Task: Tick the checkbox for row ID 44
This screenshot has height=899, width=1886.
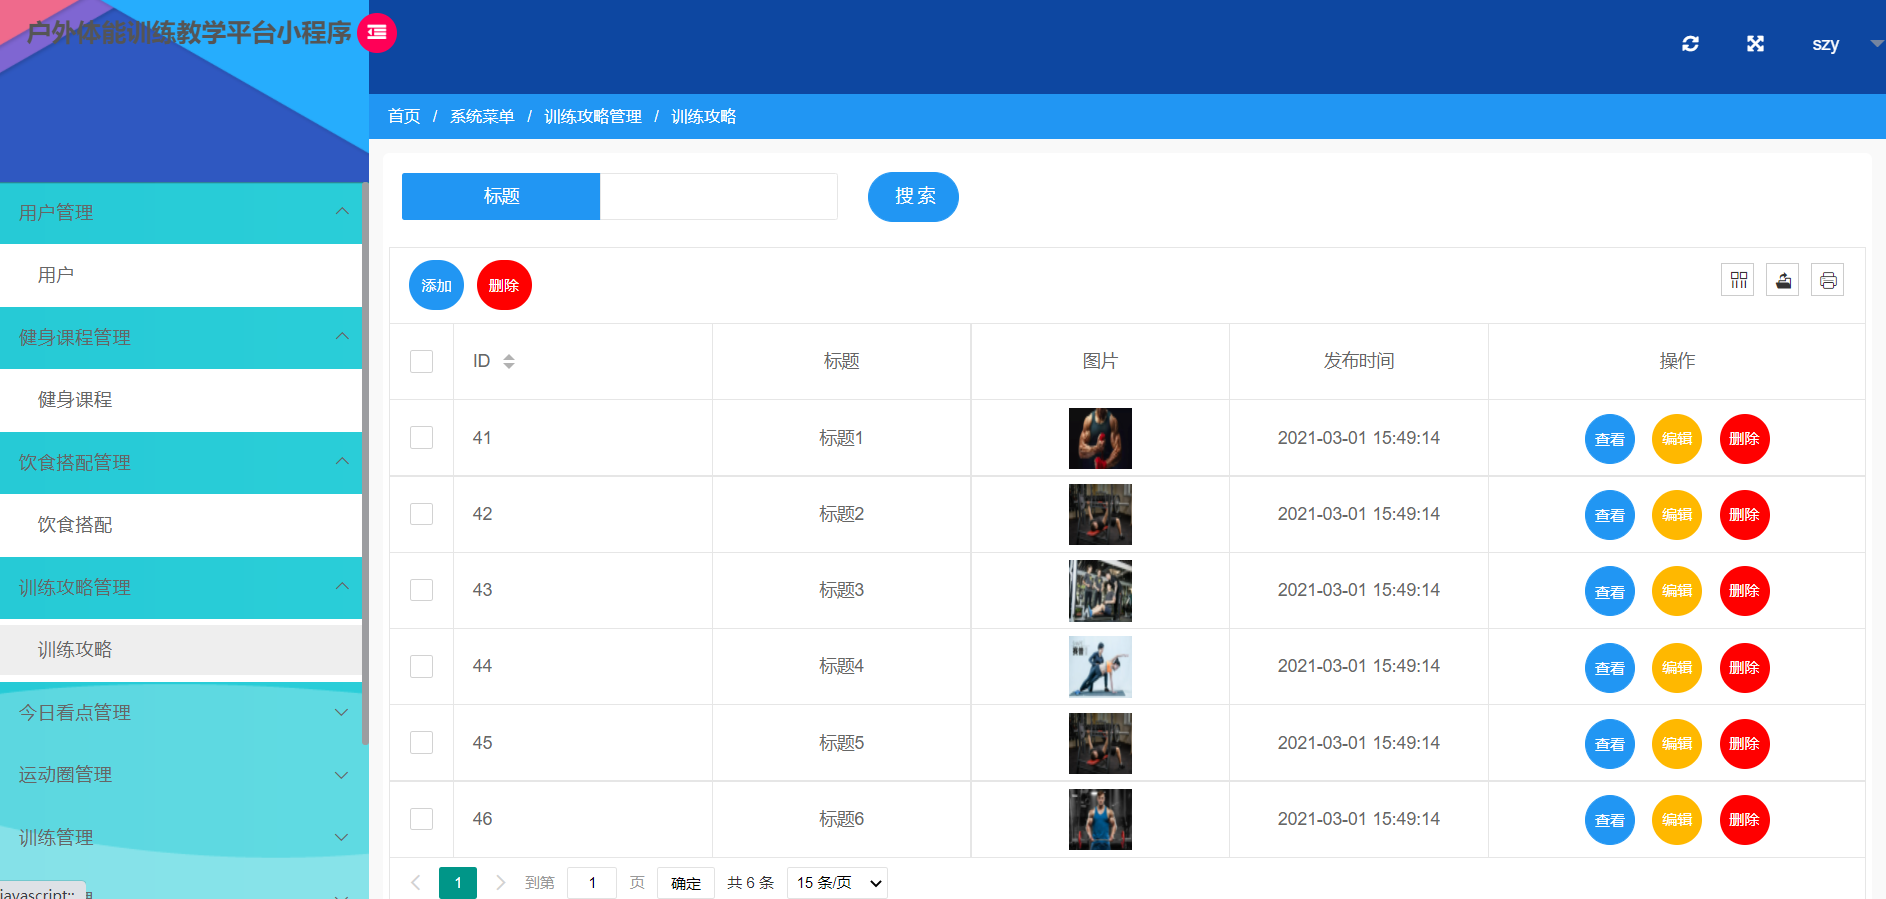Action: pos(422,666)
